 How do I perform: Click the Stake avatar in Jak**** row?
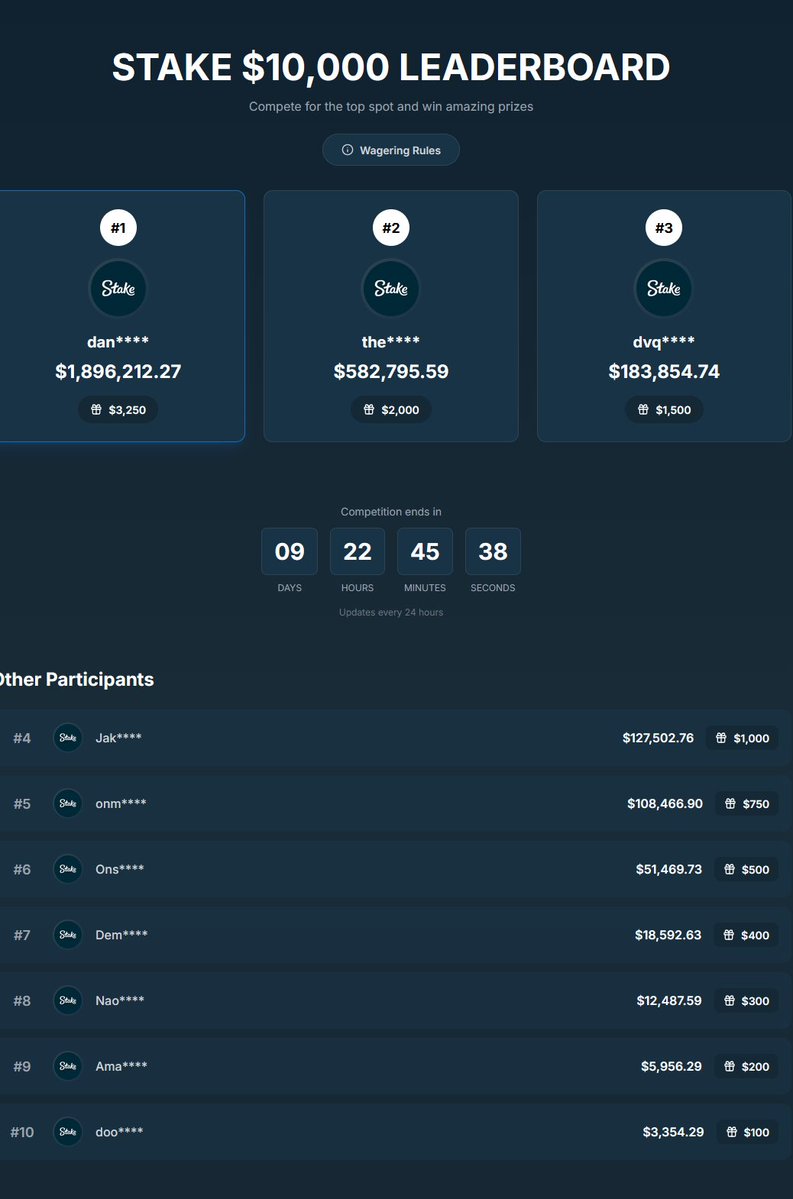click(67, 738)
